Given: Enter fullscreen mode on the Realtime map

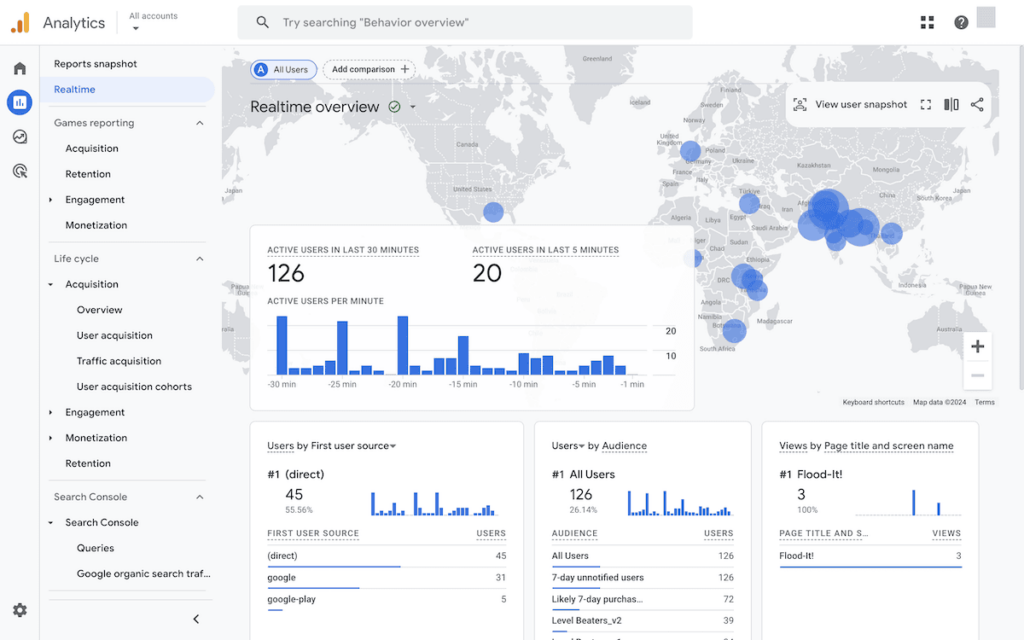Looking at the screenshot, I should coord(925,103).
